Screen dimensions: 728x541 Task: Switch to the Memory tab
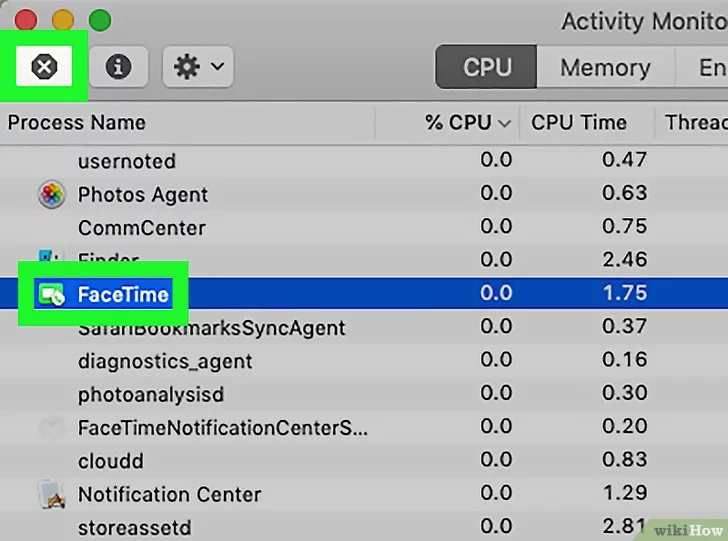click(605, 67)
